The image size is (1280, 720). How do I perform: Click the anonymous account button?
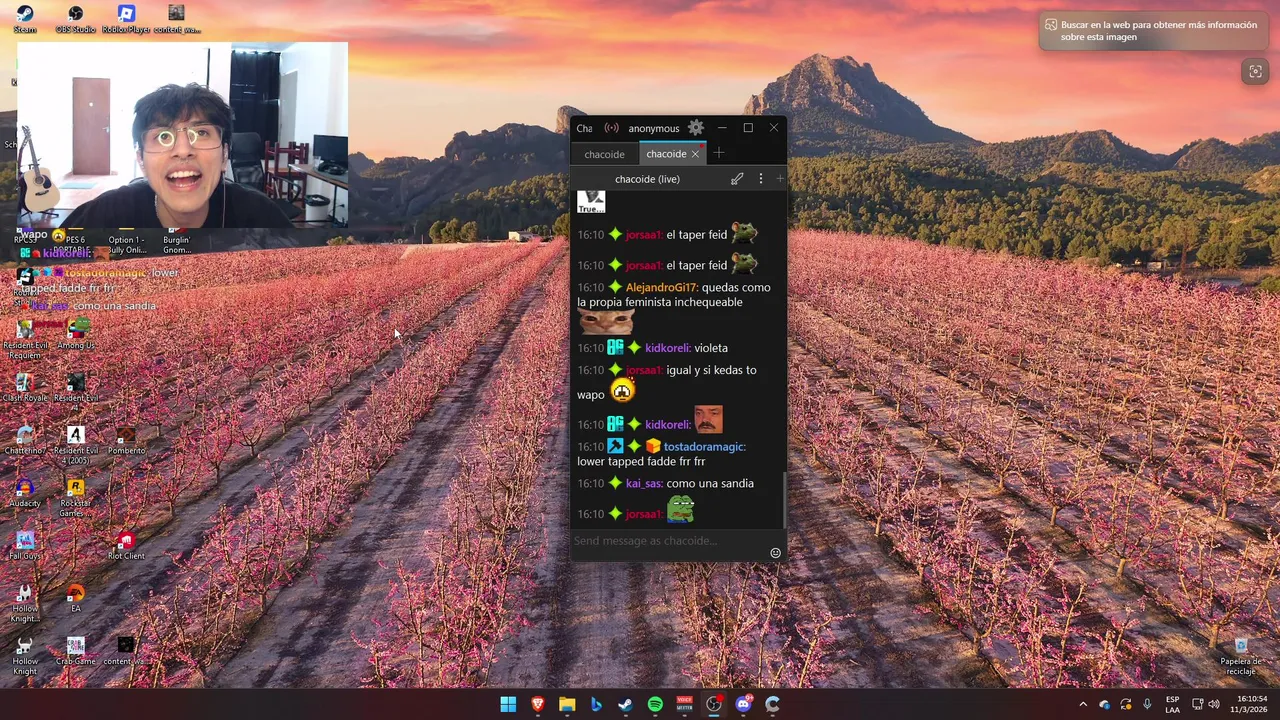pyautogui.click(x=654, y=128)
